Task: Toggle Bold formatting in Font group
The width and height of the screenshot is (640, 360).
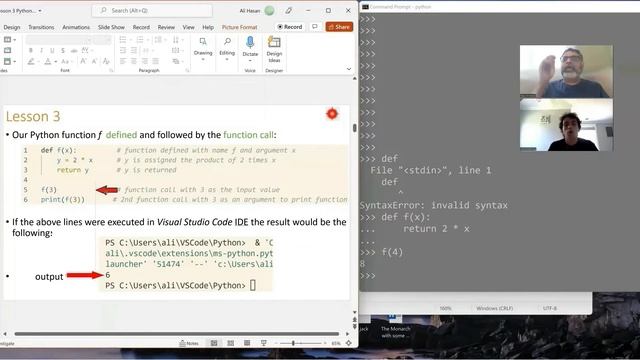Action: tap(31, 51)
